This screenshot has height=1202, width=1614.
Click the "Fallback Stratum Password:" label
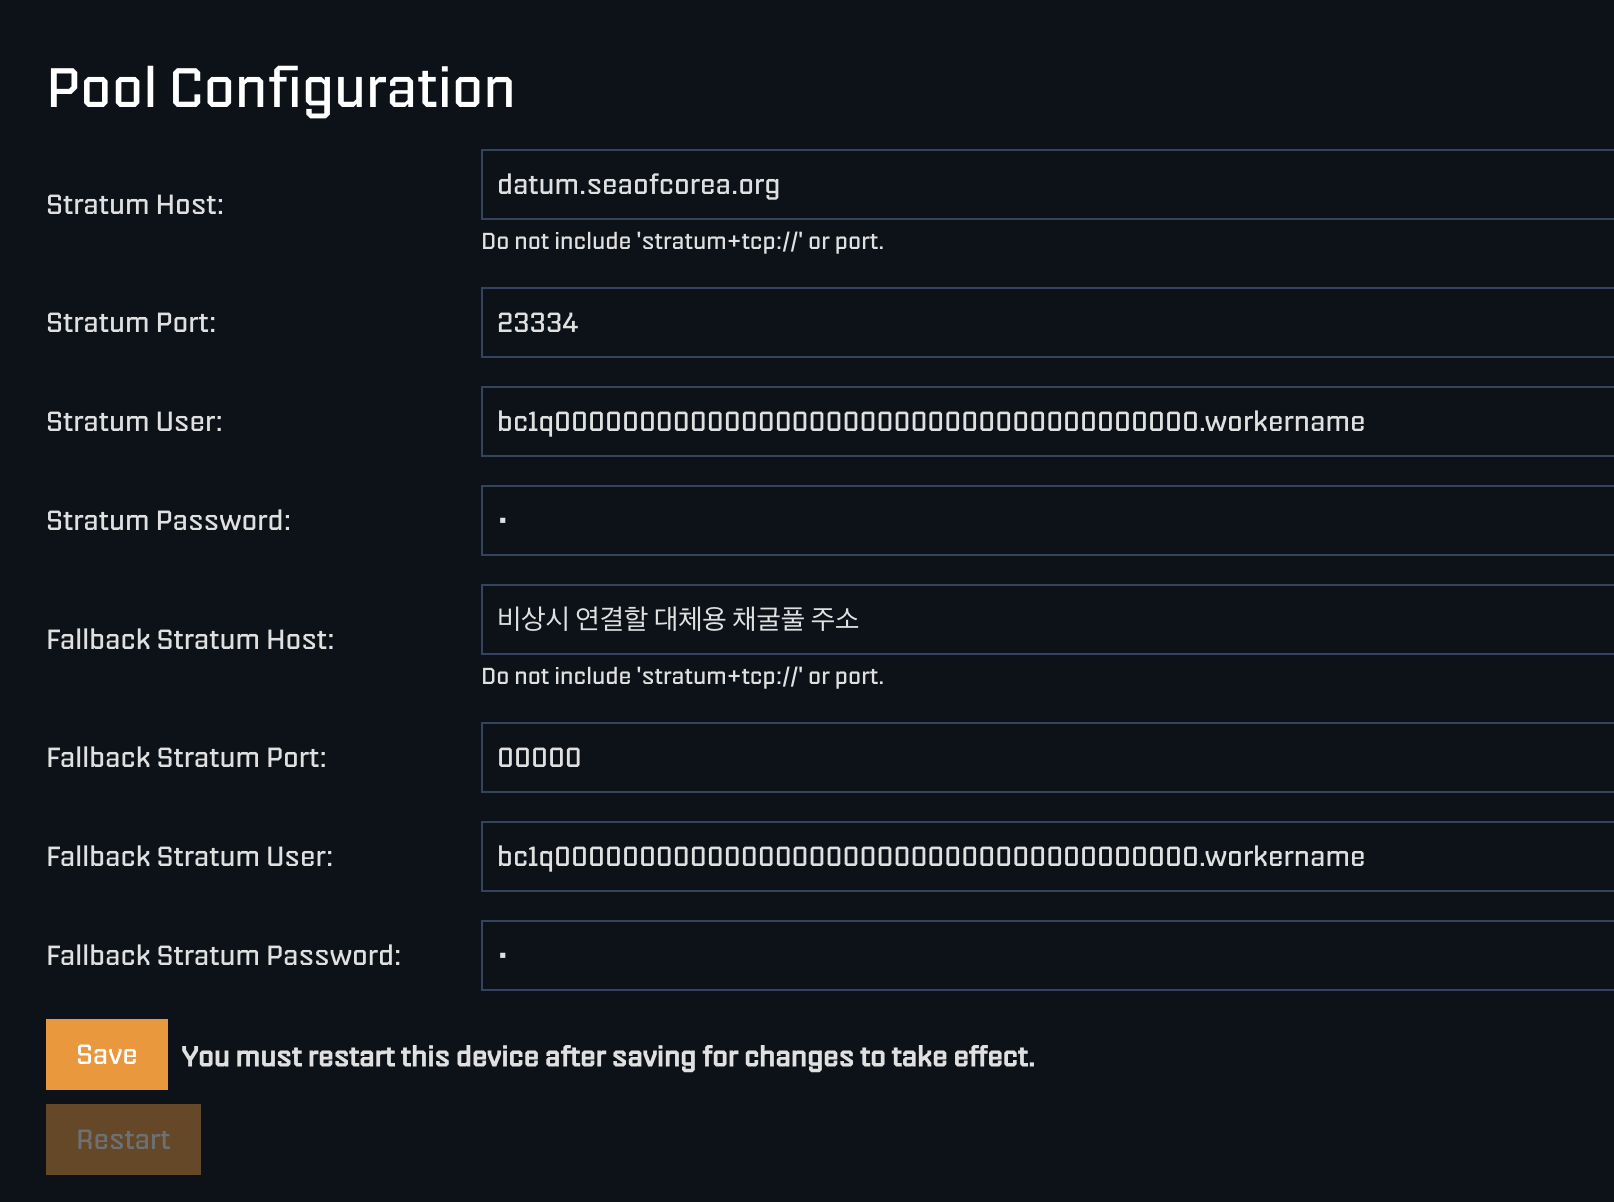pyautogui.click(x=223, y=956)
